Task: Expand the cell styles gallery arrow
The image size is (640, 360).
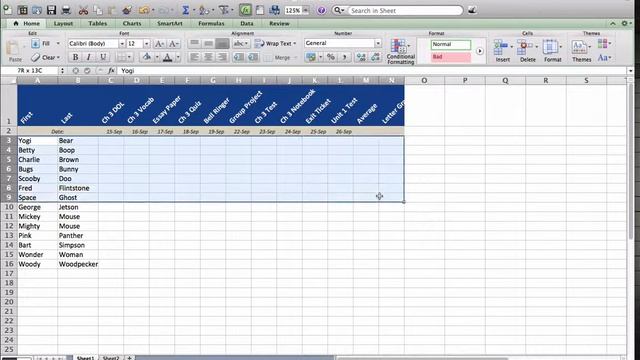Action: (480, 51)
